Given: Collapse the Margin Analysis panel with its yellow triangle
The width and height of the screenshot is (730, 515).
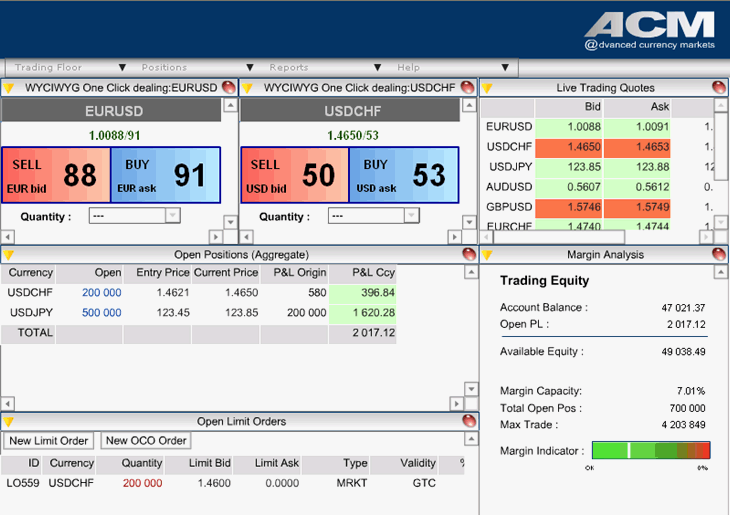Looking at the screenshot, I should click(487, 255).
